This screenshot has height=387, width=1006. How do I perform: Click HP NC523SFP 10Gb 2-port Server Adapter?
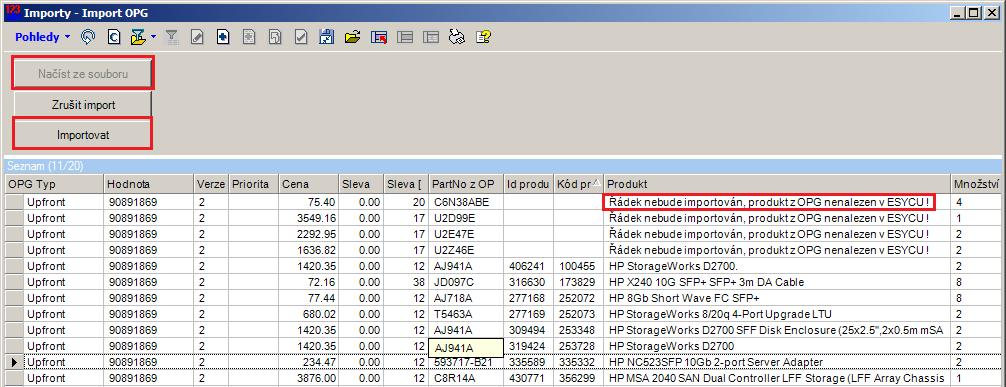[776, 363]
